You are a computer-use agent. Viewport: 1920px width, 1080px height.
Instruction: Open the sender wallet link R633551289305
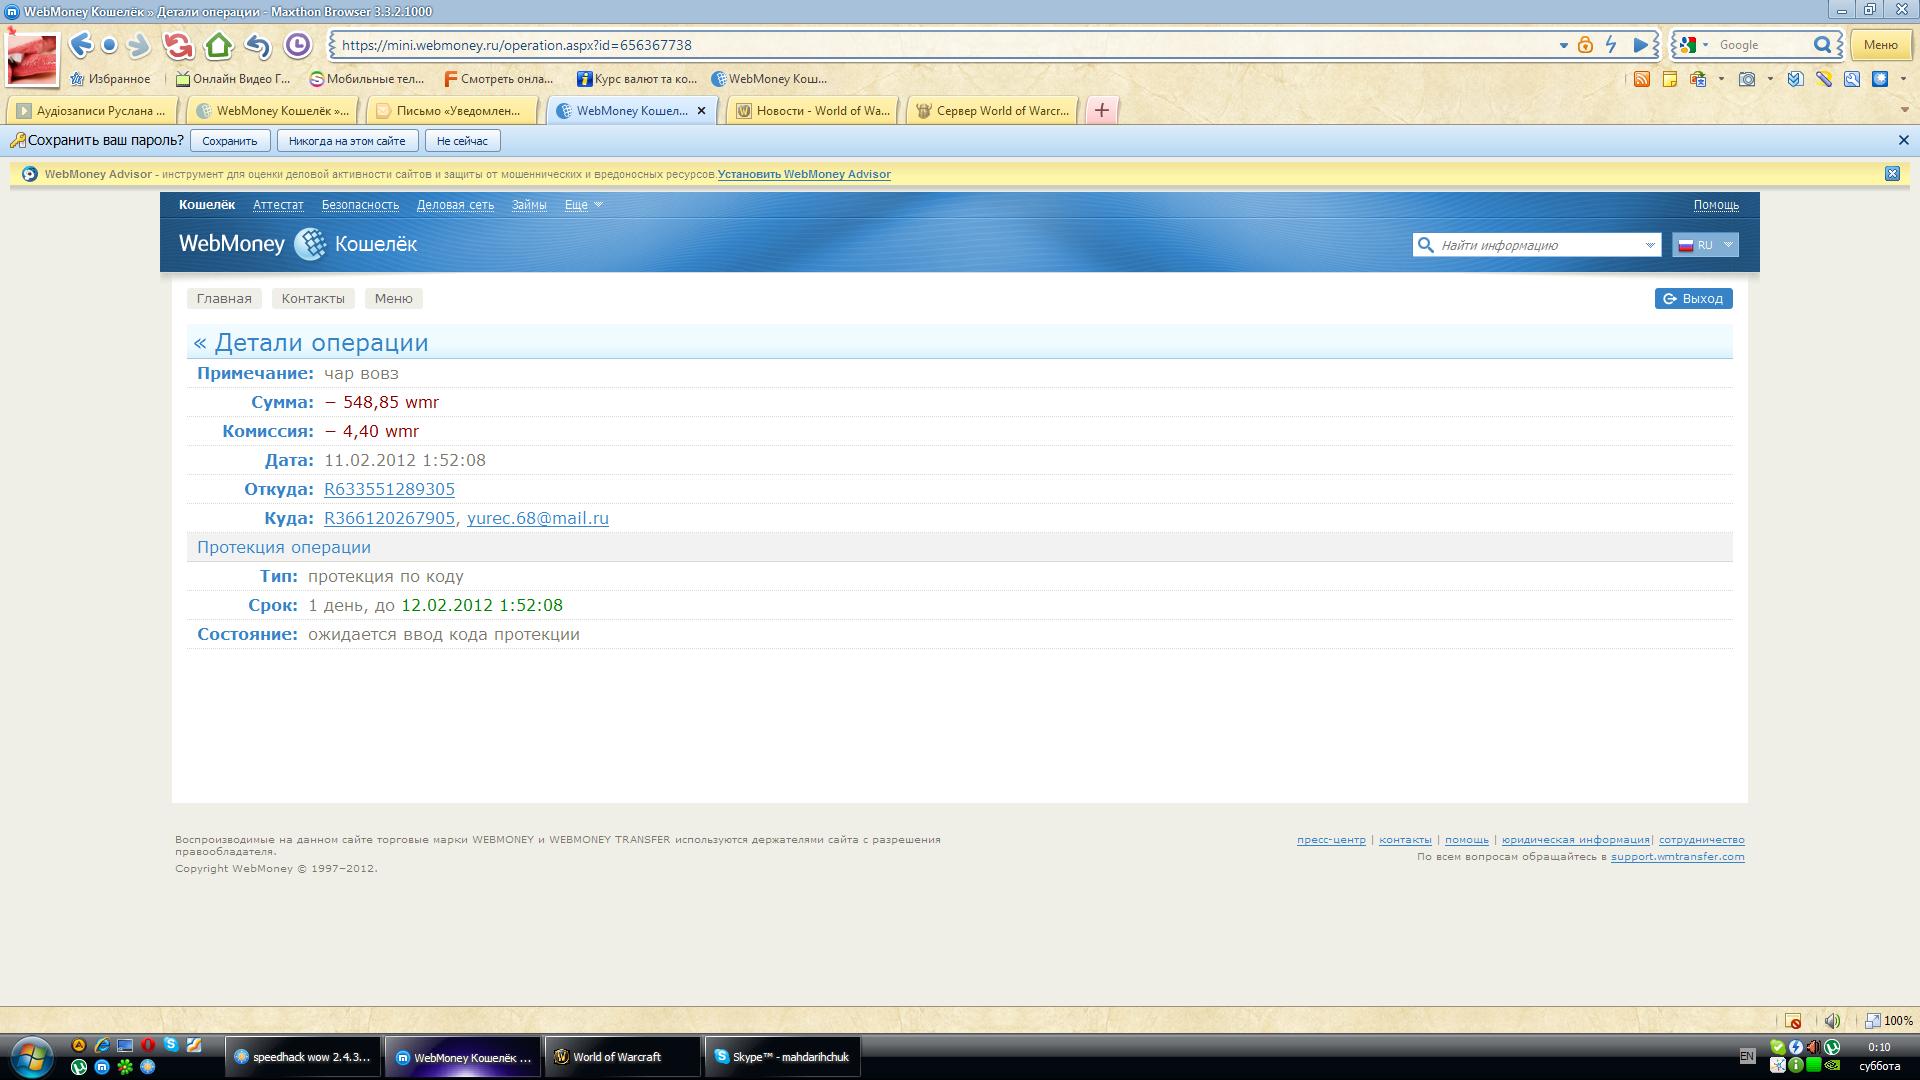(389, 489)
